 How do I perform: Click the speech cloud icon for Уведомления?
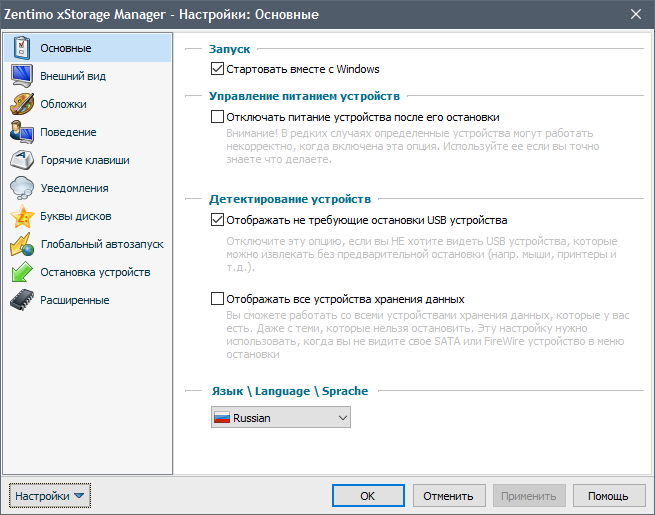22,188
